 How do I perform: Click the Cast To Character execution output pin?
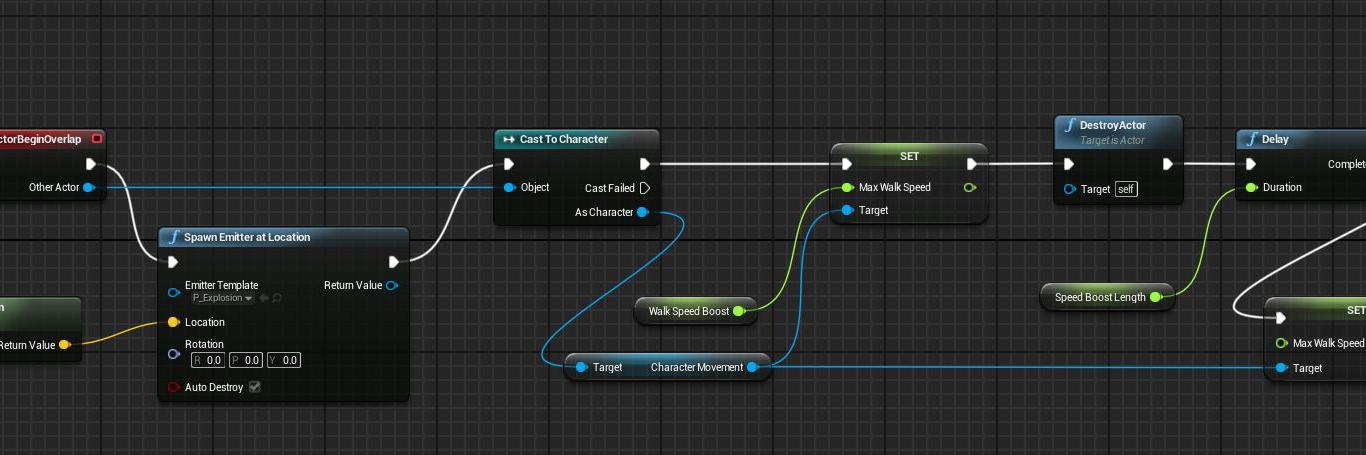[x=645, y=164]
